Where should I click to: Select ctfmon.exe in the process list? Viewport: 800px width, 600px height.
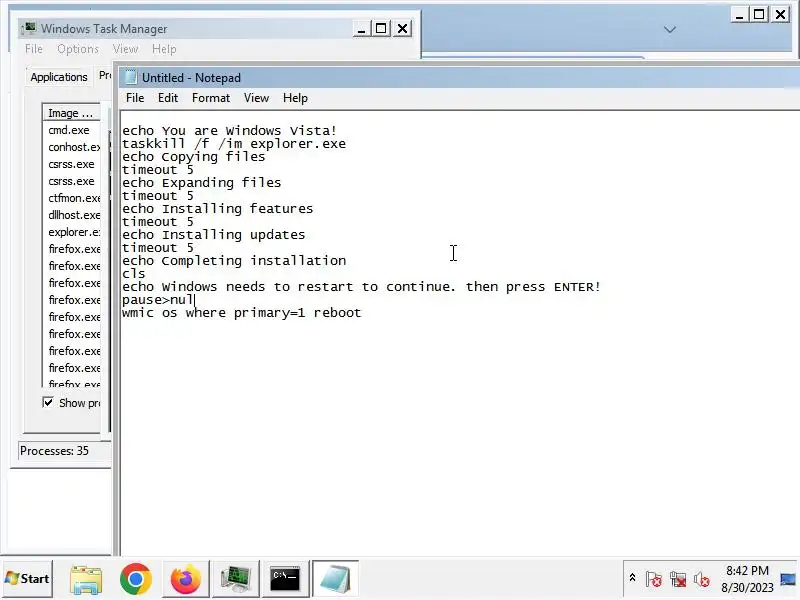[x=72, y=198]
